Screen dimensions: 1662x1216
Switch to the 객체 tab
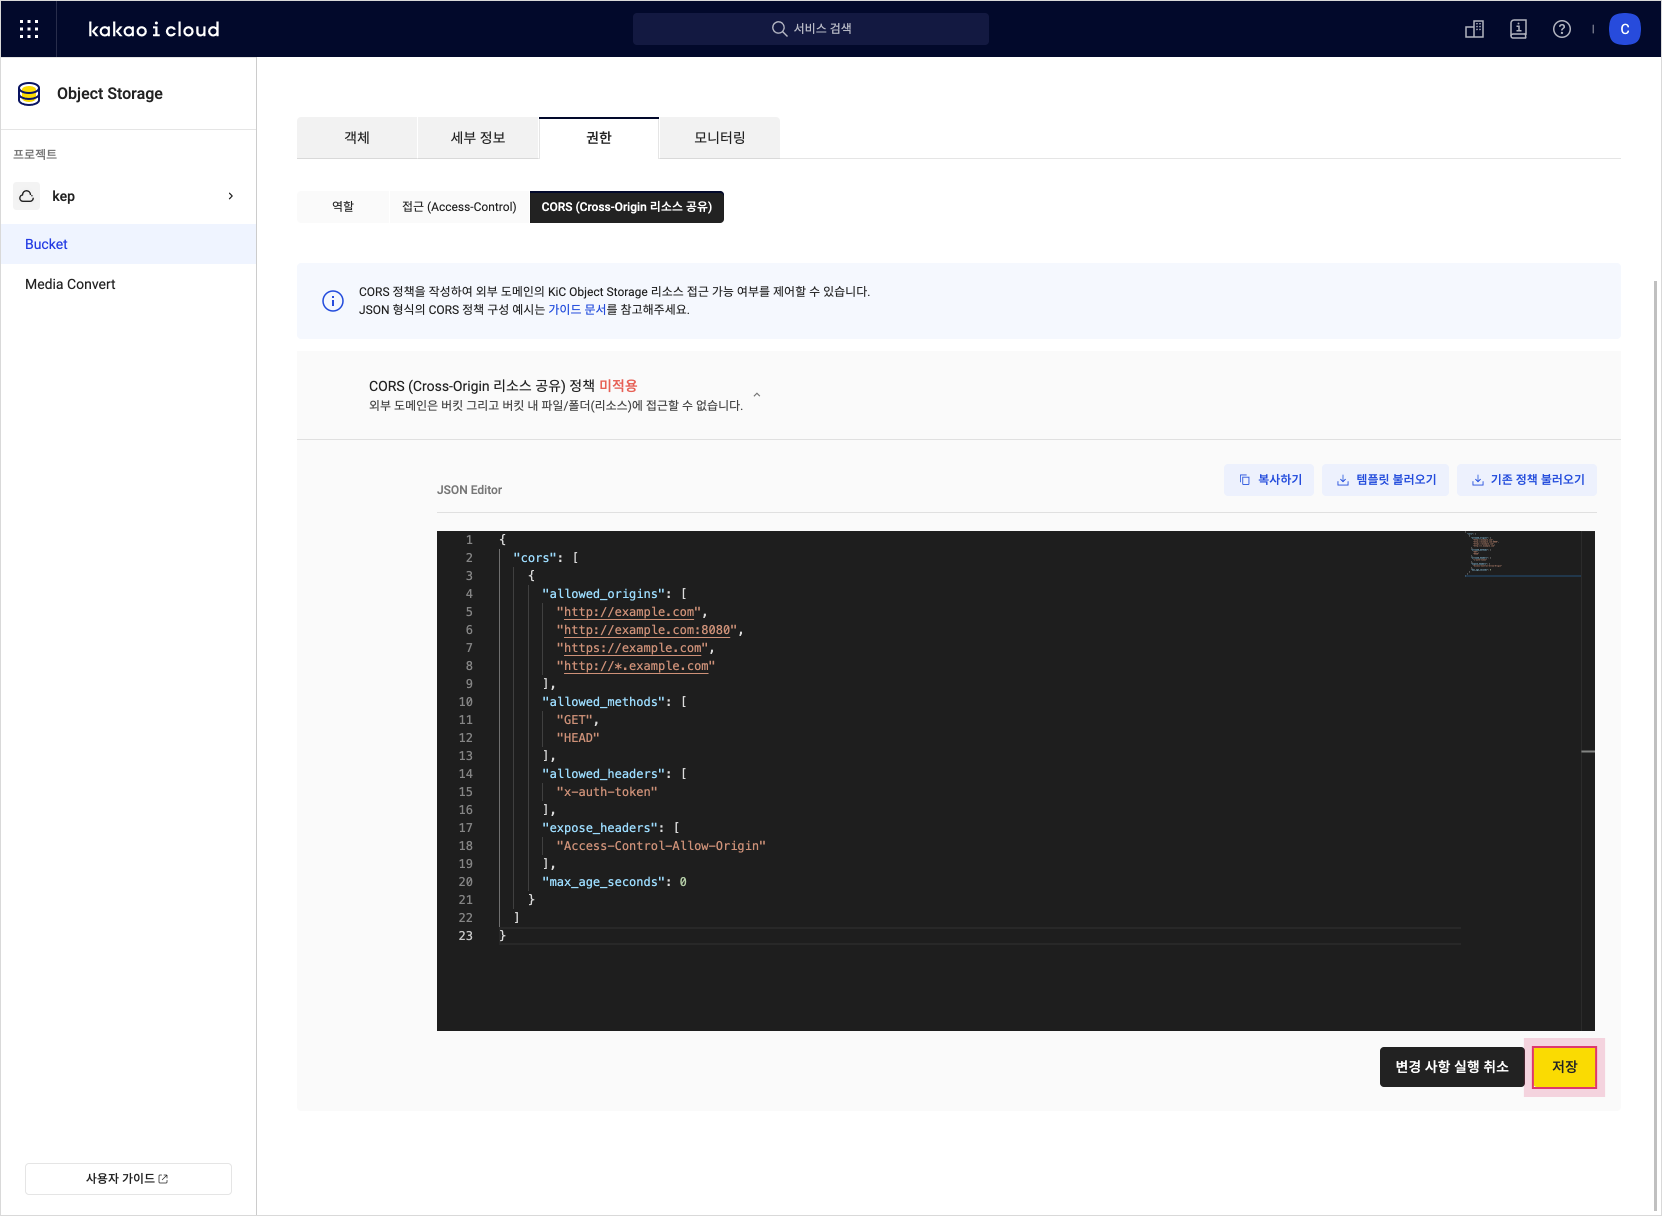(x=357, y=138)
